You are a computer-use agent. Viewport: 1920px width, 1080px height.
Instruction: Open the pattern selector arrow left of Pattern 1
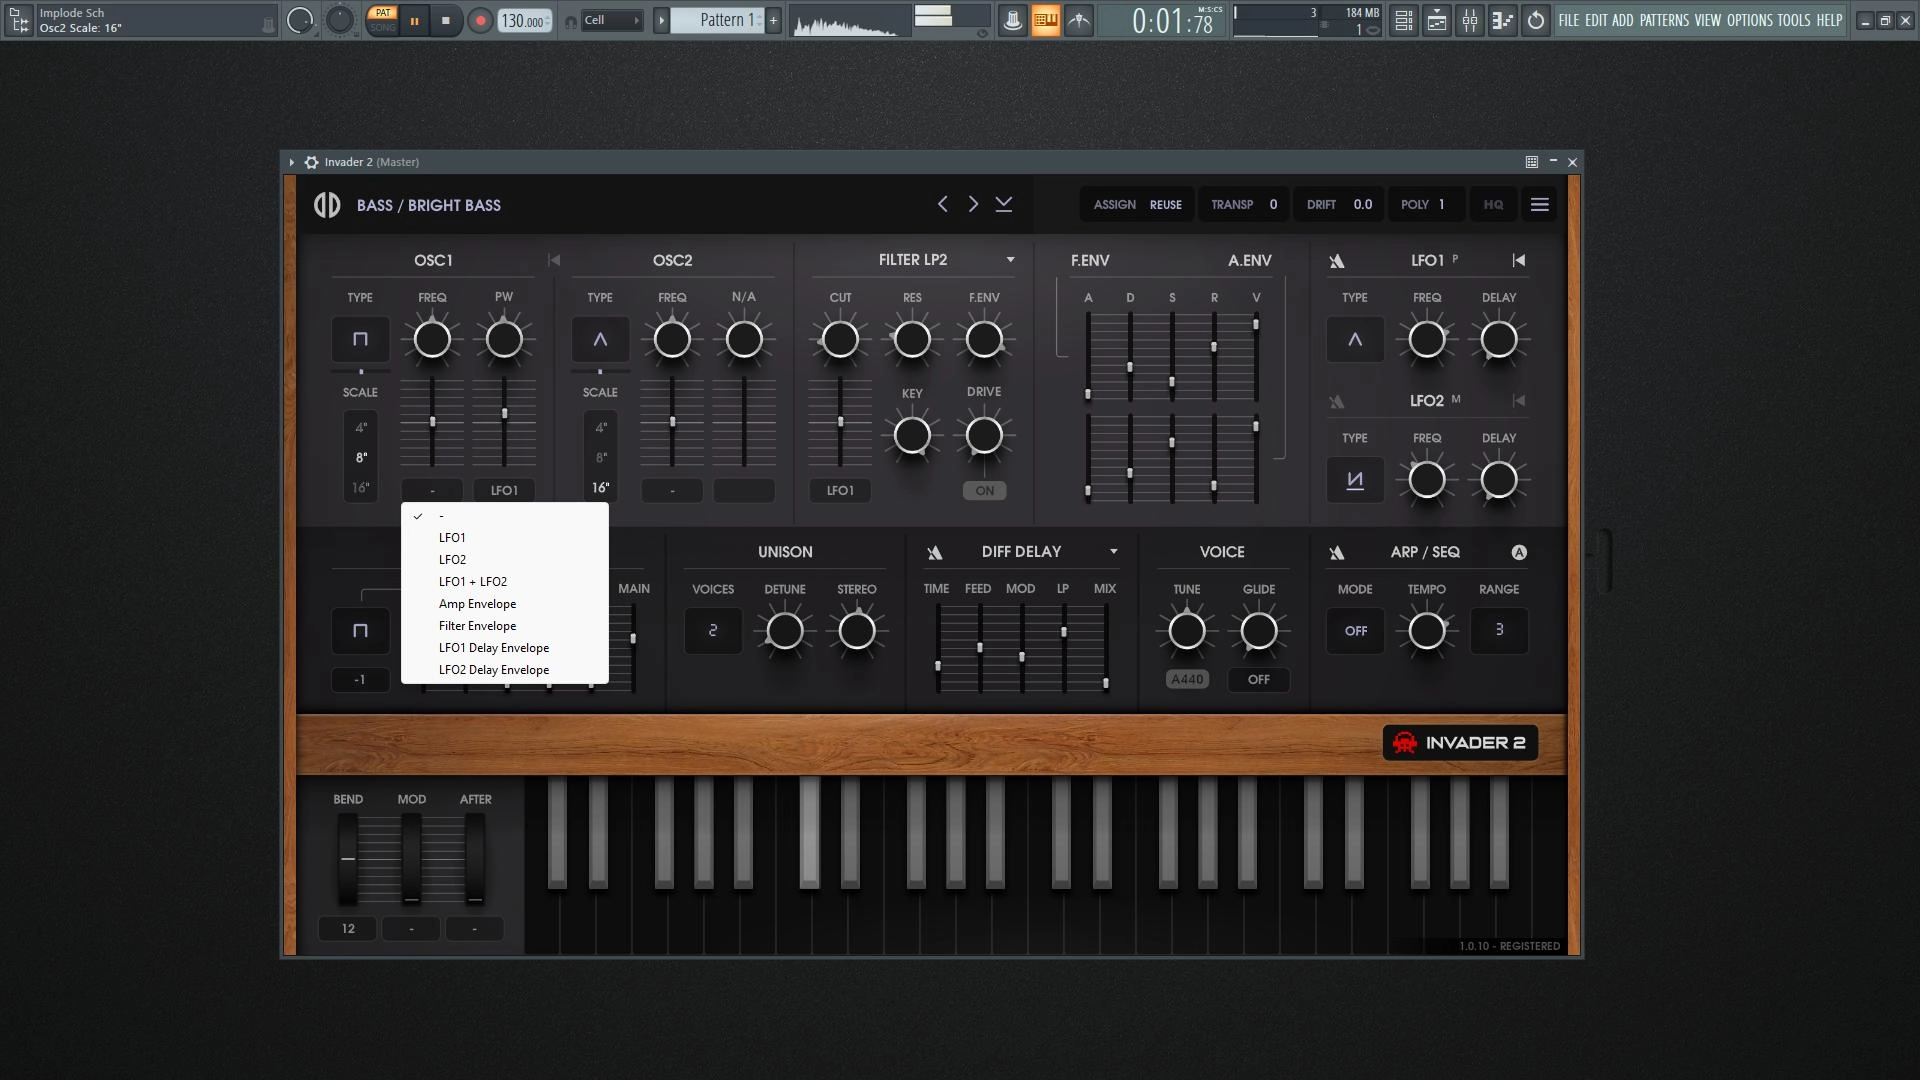point(661,20)
